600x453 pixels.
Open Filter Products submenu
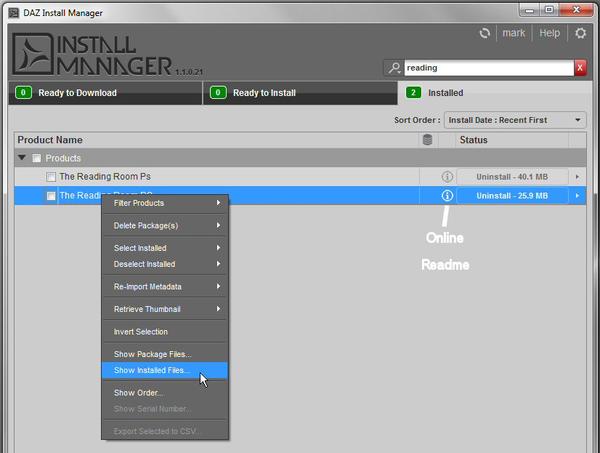[165, 203]
